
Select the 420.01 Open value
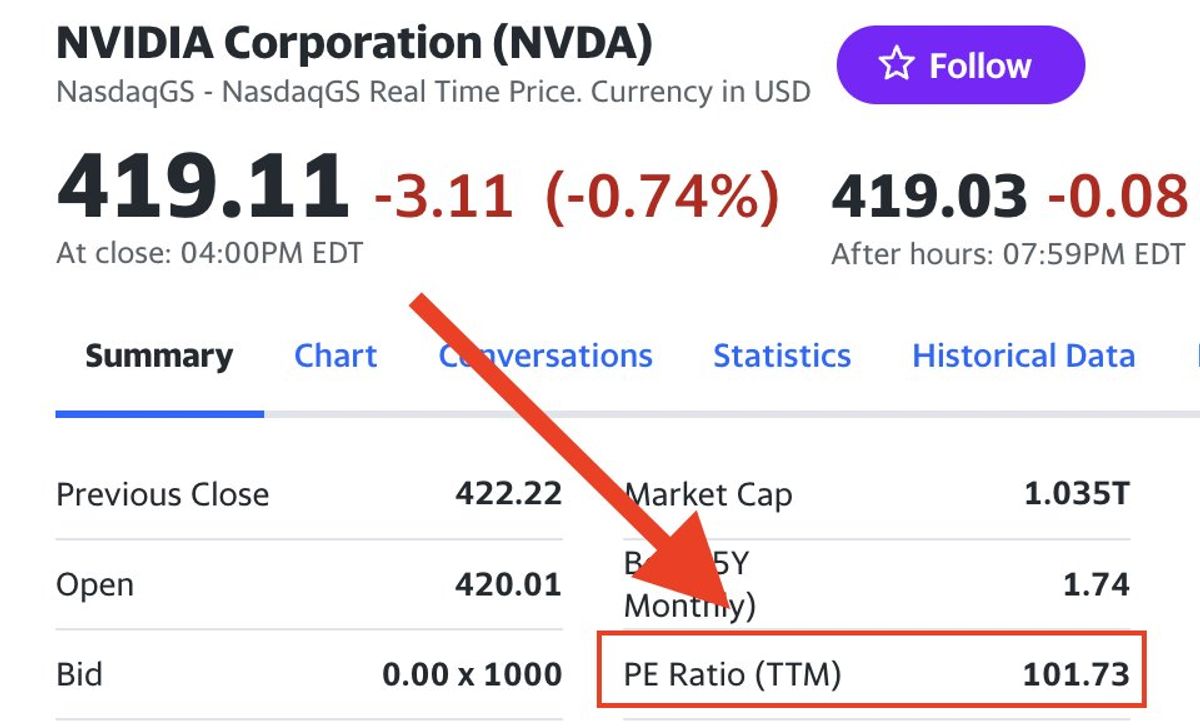(508, 584)
